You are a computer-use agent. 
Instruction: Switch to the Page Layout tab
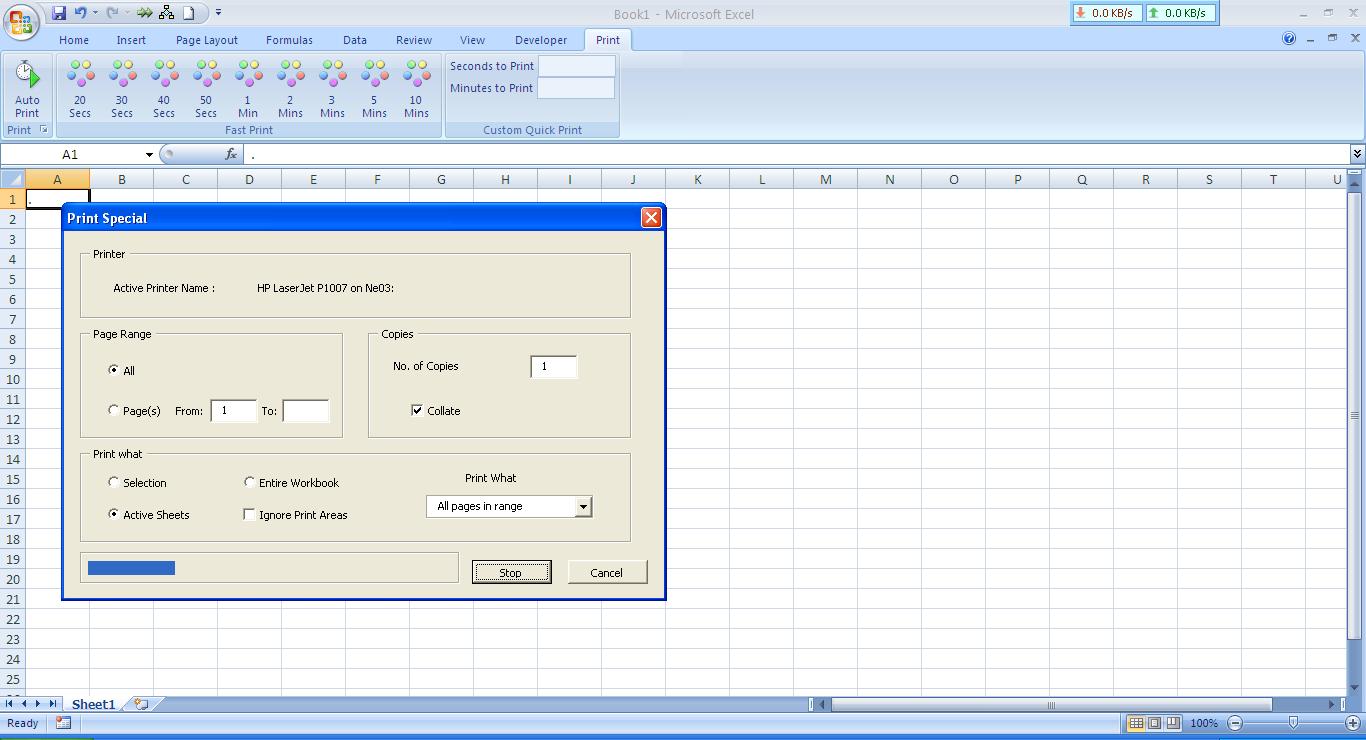pyautogui.click(x=207, y=40)
